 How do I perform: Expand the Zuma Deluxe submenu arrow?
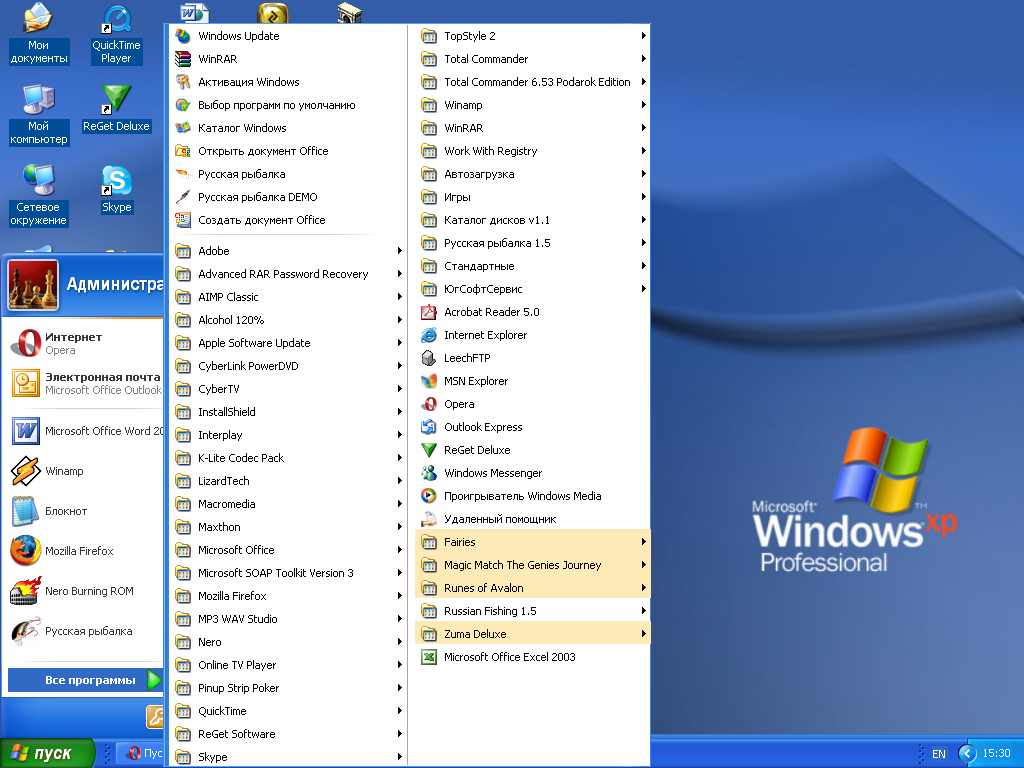tap(644, 633)
